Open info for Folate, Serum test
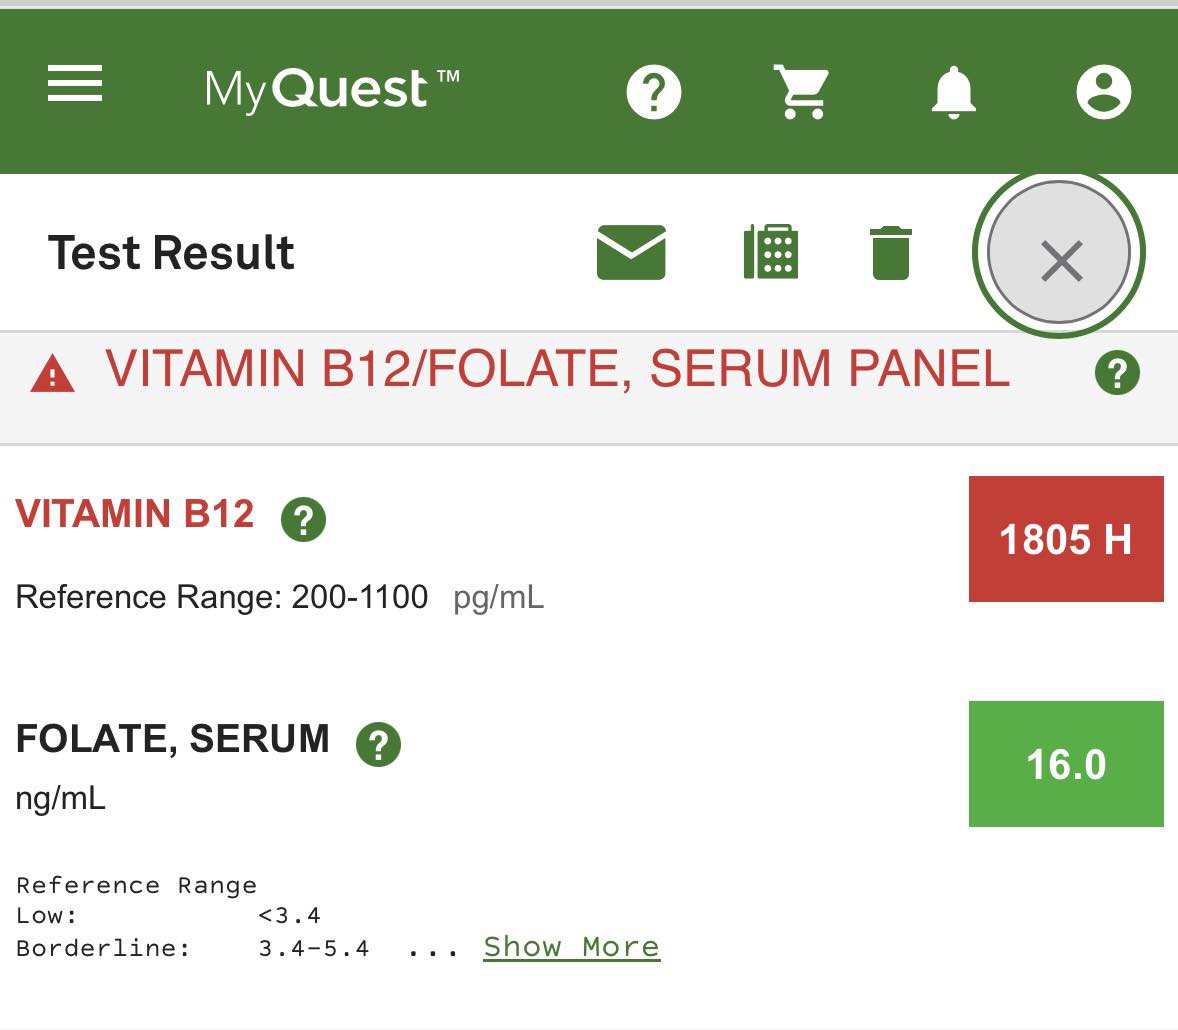 pyautogui.click(x=379, y=745)
